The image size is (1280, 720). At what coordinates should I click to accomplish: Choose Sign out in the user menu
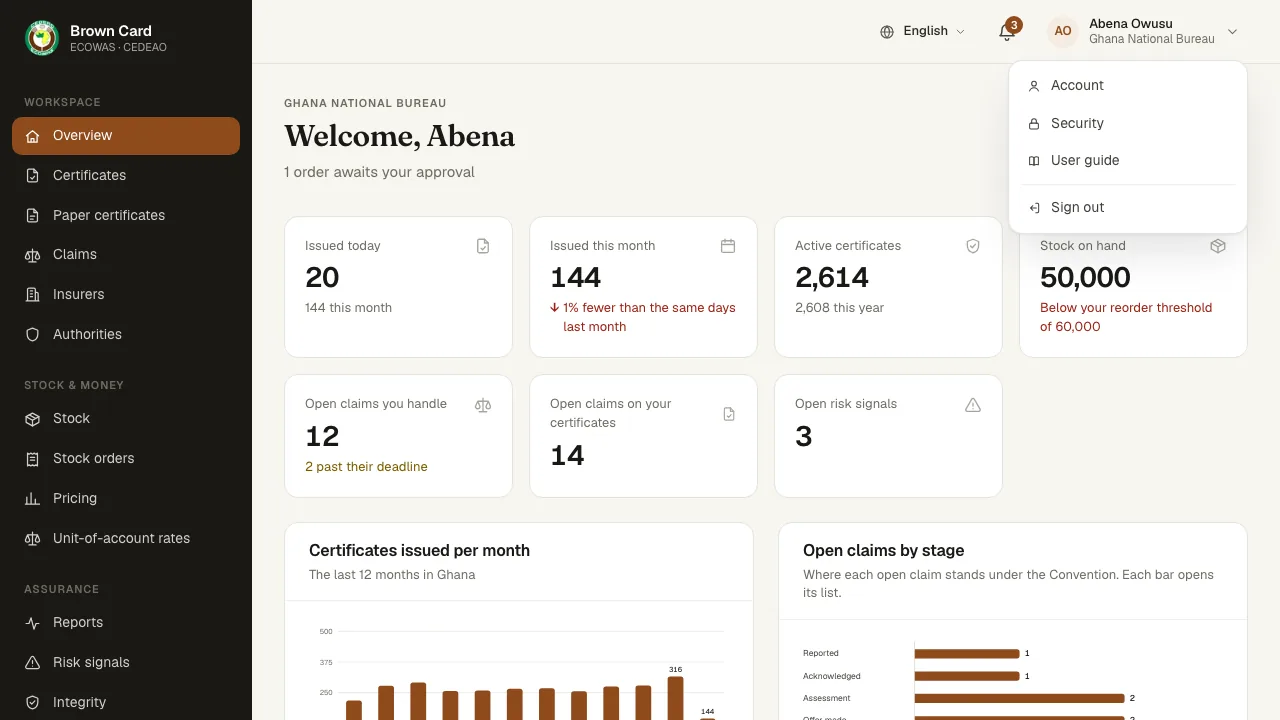pyautogui.click(x=1128, y=208)
